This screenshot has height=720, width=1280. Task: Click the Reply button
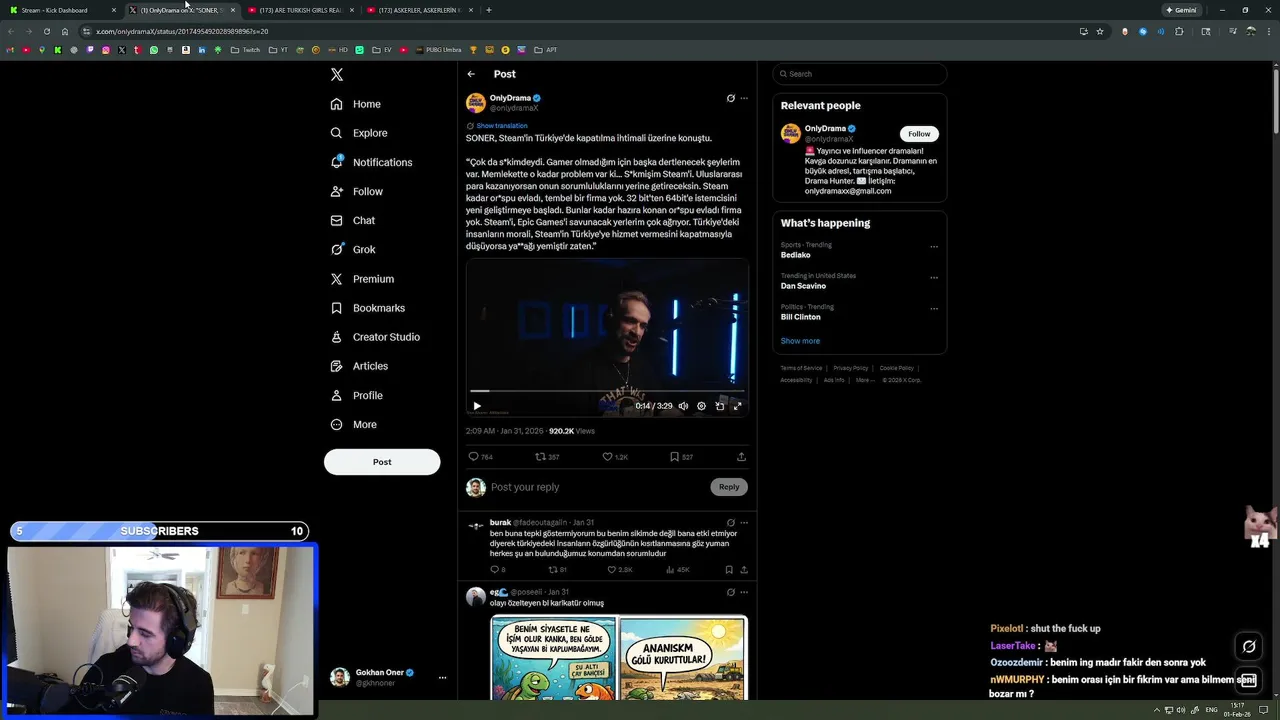(729, 487)
